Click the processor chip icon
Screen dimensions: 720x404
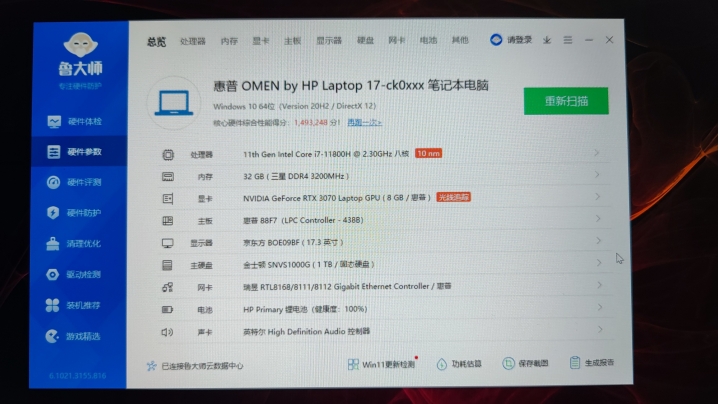tap(168, 155)
